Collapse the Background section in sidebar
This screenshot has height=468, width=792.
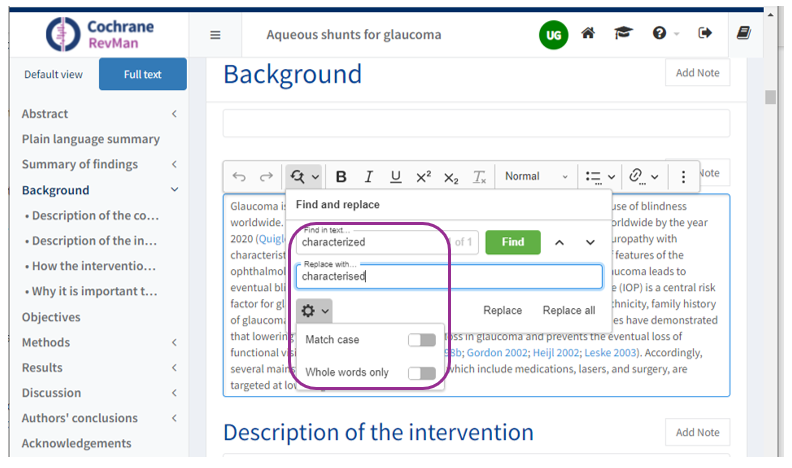click(175, 190)
